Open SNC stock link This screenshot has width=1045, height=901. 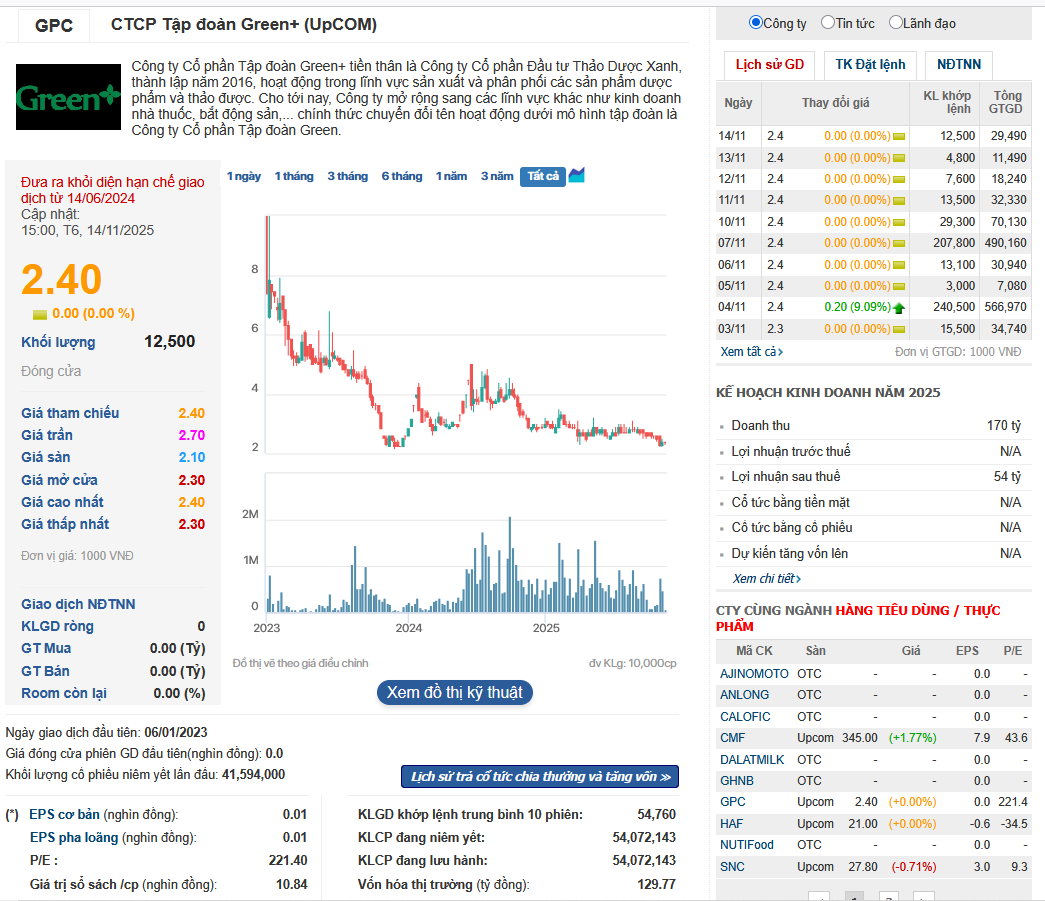tap(732, 866)
